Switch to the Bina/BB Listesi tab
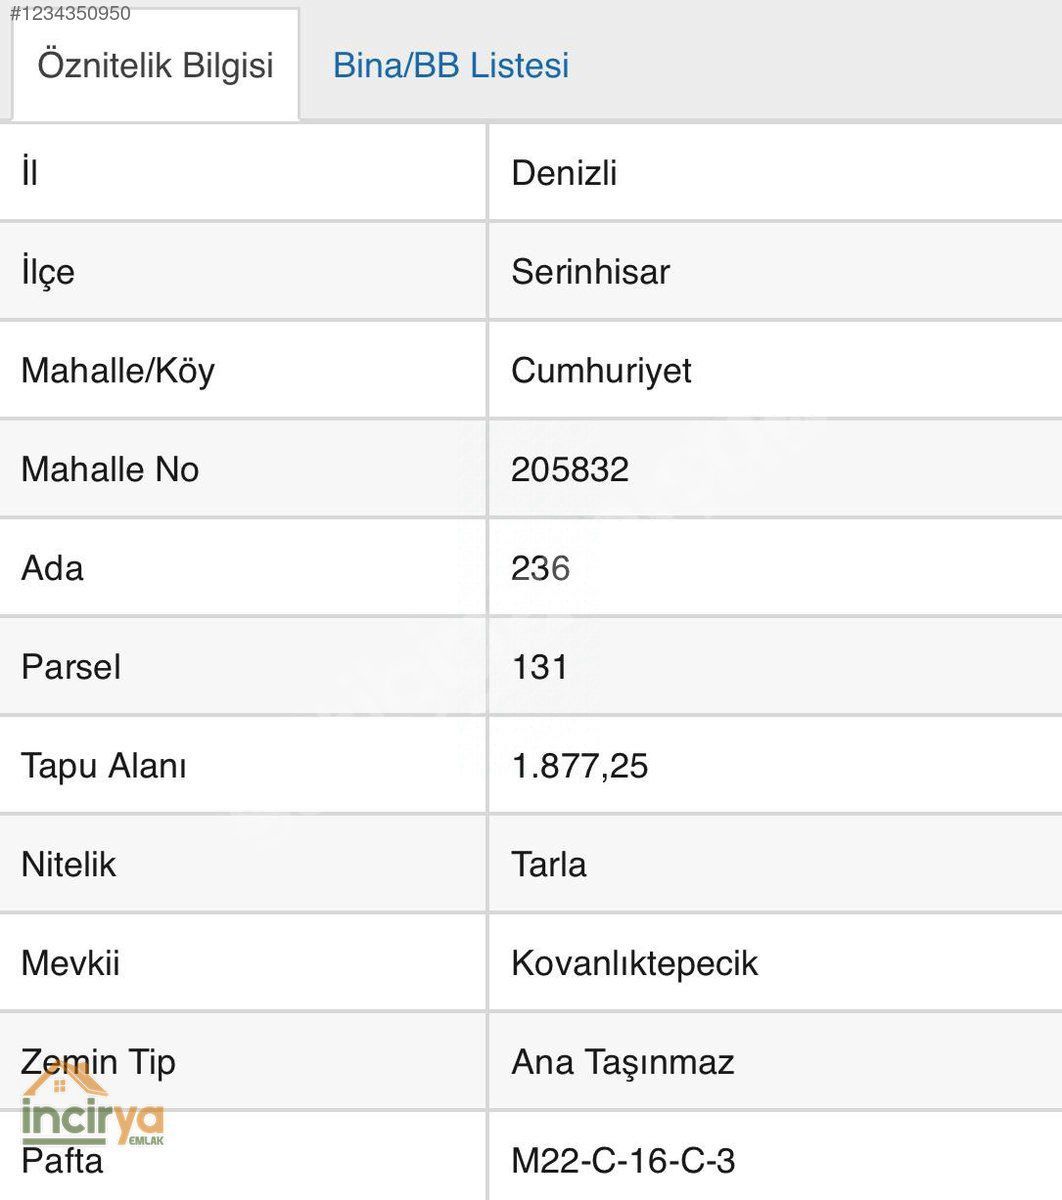 [451, 65]
